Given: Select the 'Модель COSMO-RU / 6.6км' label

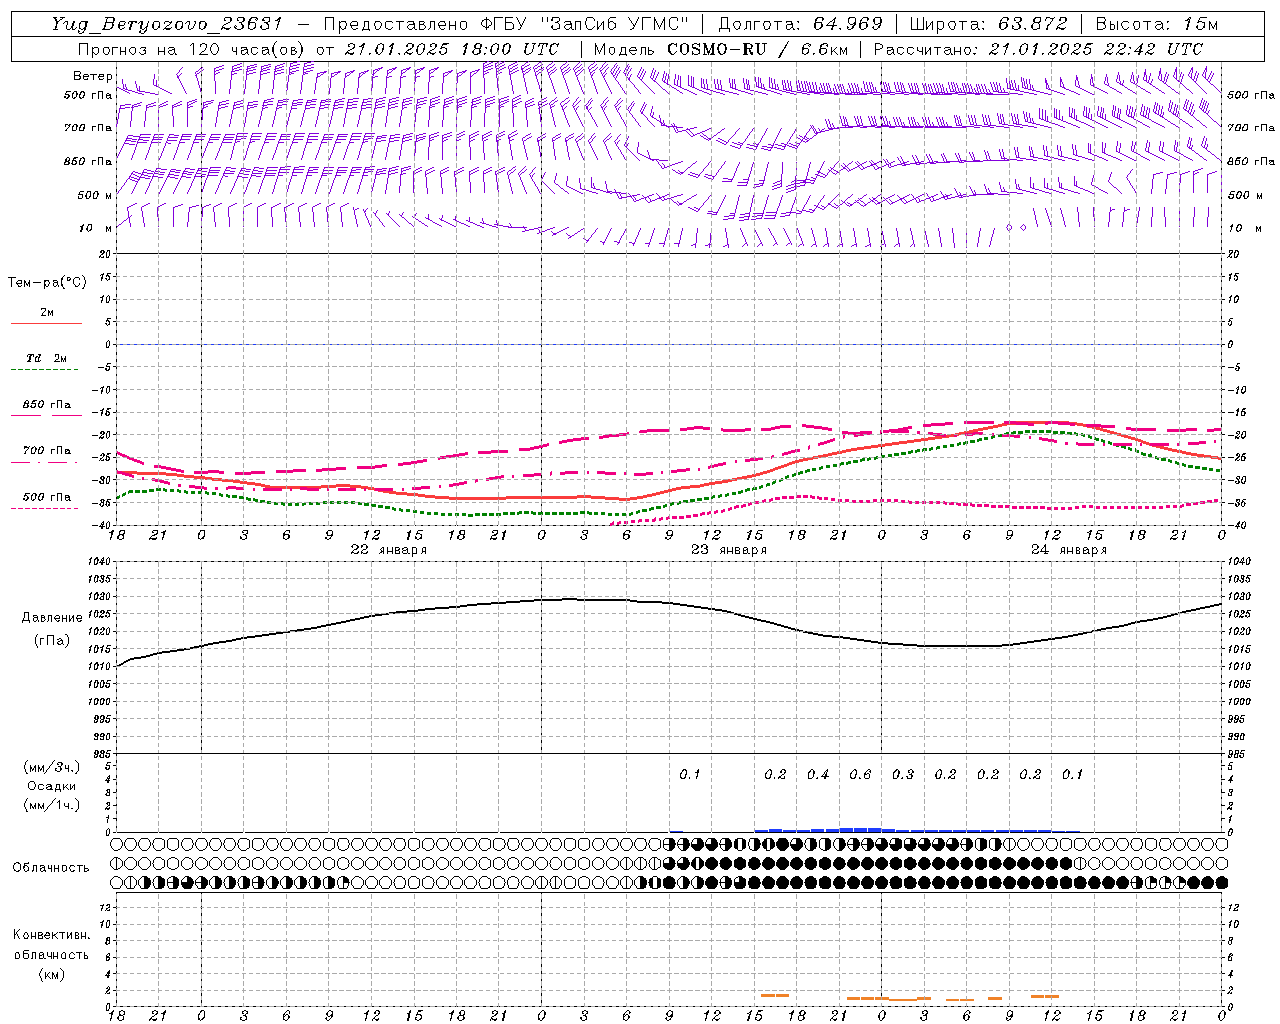Looking at the screenshot, I should click(719, 49).
